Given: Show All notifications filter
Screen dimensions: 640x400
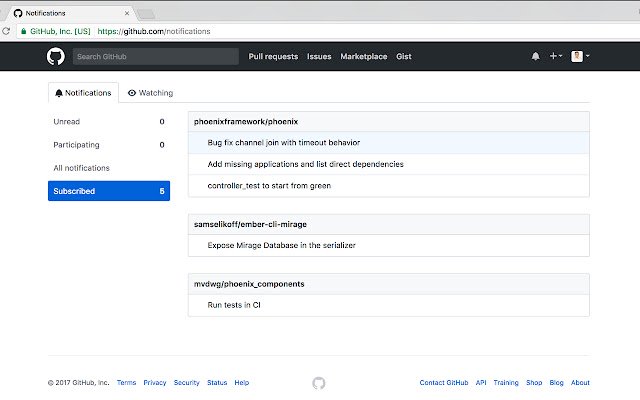Looking at the screenshot, I should coord(109,168).
